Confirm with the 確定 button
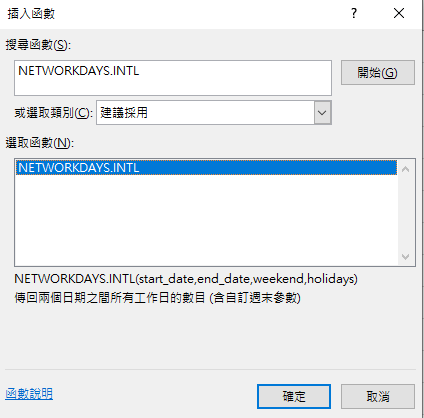 point(294,396)
